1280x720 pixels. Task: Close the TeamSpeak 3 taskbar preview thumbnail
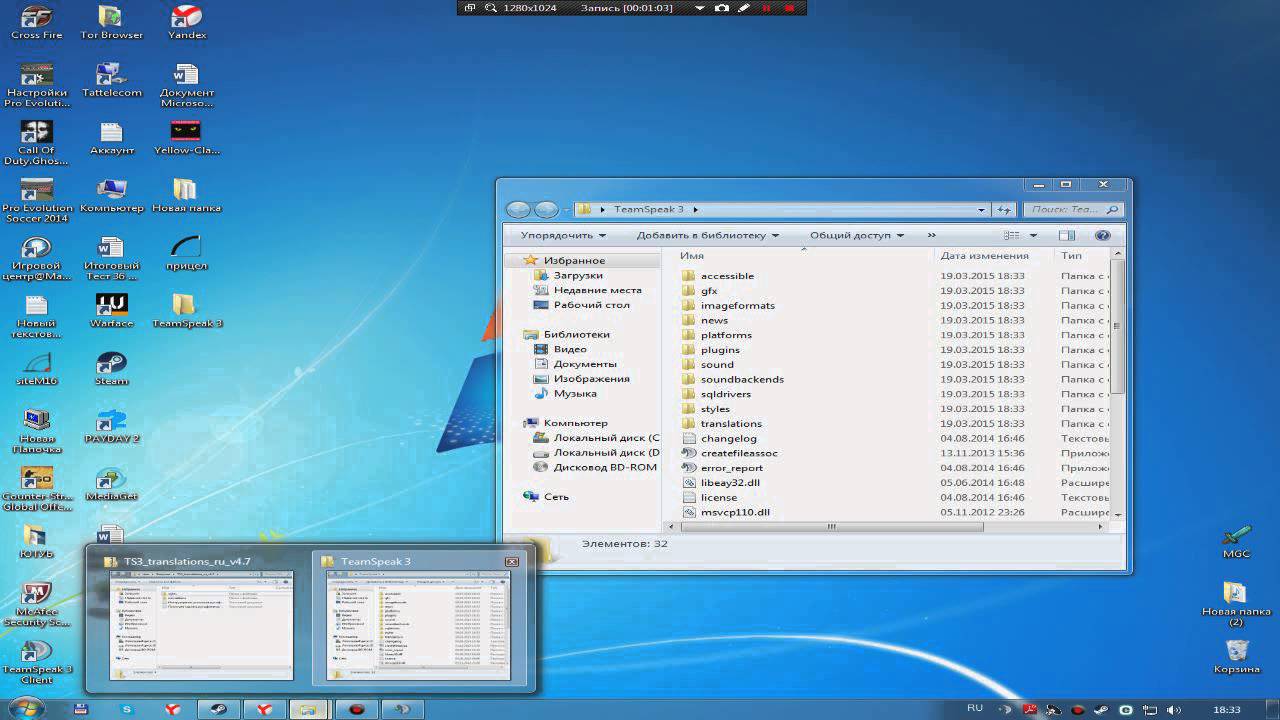(x=512, y=562)
